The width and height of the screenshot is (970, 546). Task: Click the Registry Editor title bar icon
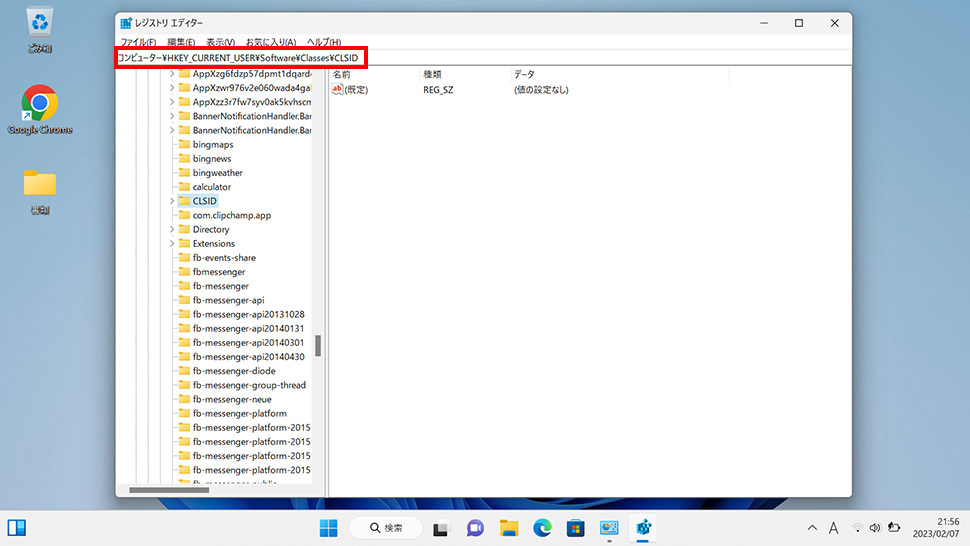(x=126, y=23)
